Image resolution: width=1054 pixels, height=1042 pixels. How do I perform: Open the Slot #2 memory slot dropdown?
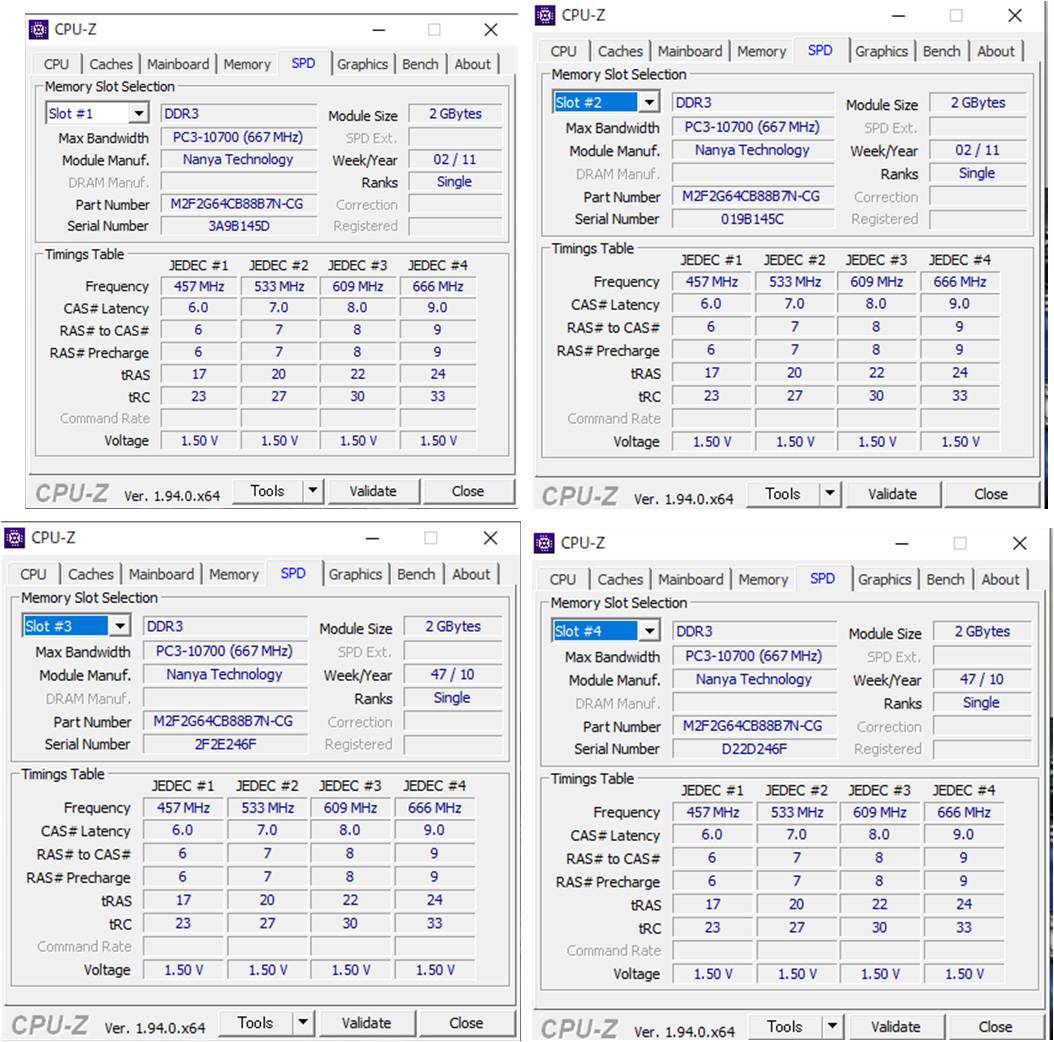(x=649, y=102)
